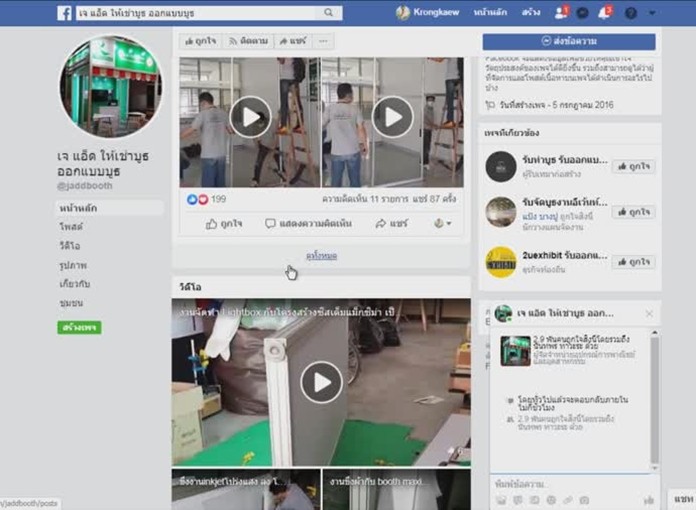Image resolution: width=696 pixels, height=510 pixels.
Task: Select วิดีโอ in the left sidebar
Action: pyautogui.click(x=68, y=246)
